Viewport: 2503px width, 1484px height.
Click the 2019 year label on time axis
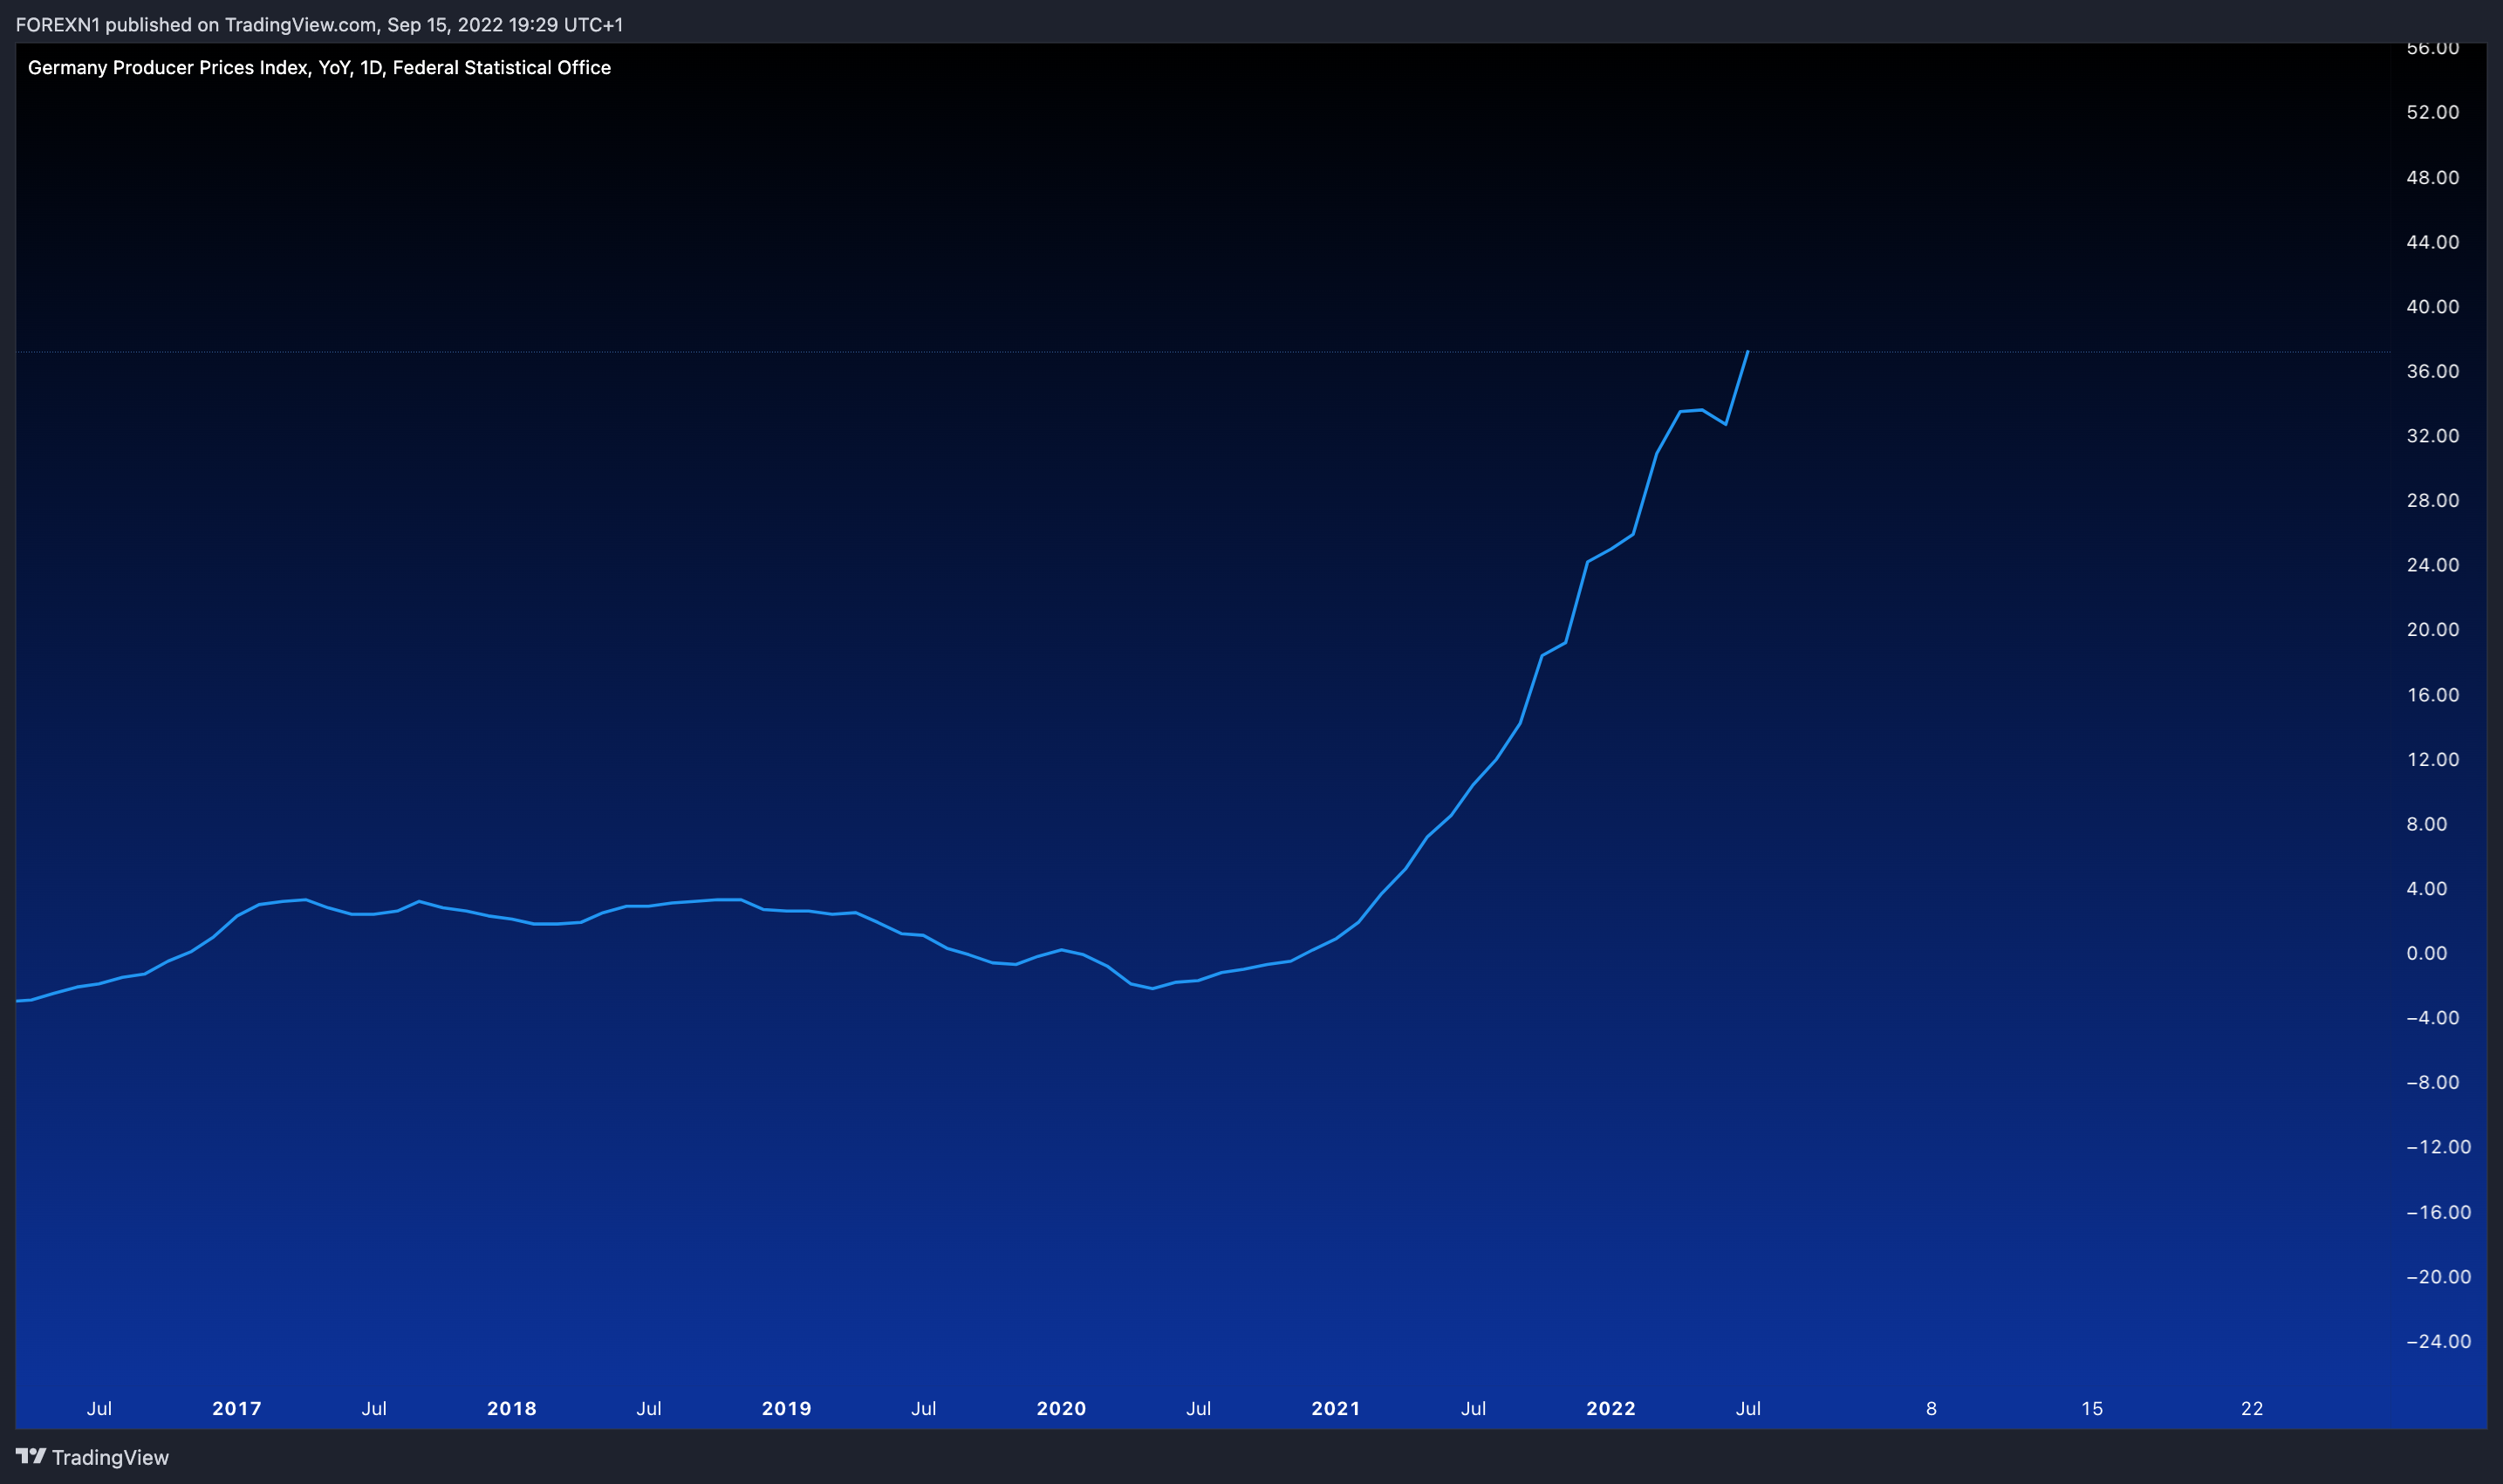pyautogui.click(x=787, y=1408)
